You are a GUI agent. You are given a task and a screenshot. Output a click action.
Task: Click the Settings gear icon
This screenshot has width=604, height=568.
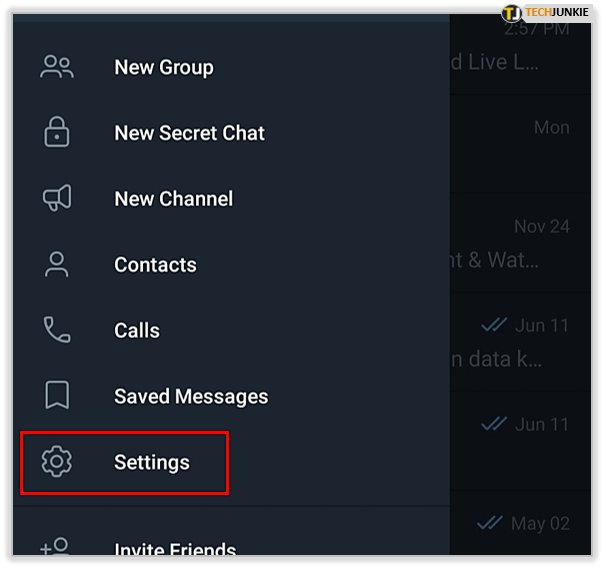coord(57,462)
